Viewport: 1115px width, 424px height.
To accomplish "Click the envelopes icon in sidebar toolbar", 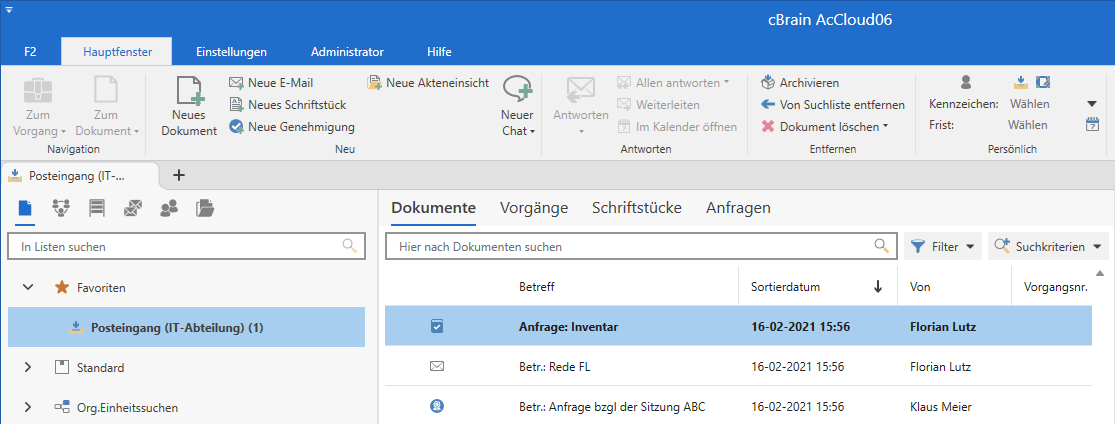I will 133,208.
